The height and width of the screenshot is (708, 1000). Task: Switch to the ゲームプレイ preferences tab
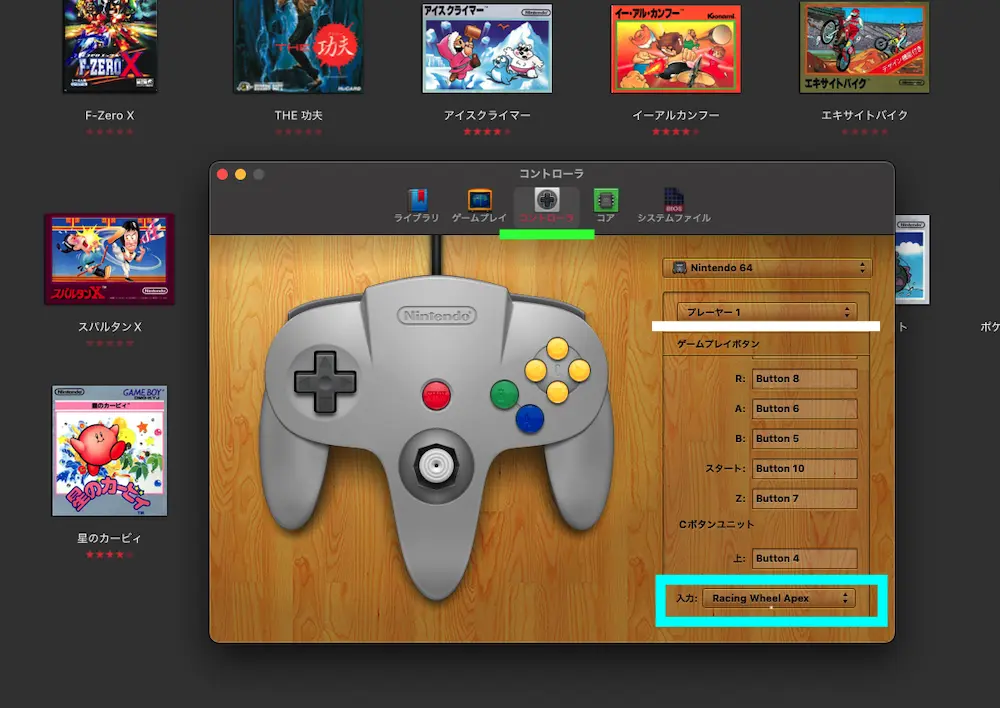(479, 205)
